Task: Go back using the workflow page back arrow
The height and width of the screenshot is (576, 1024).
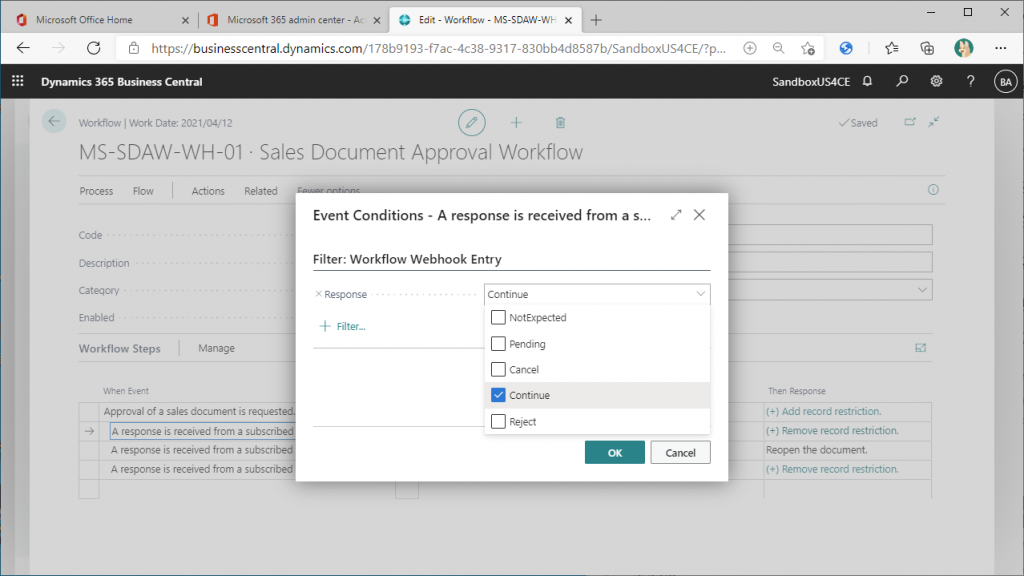Action: click(x=54, y=121)
